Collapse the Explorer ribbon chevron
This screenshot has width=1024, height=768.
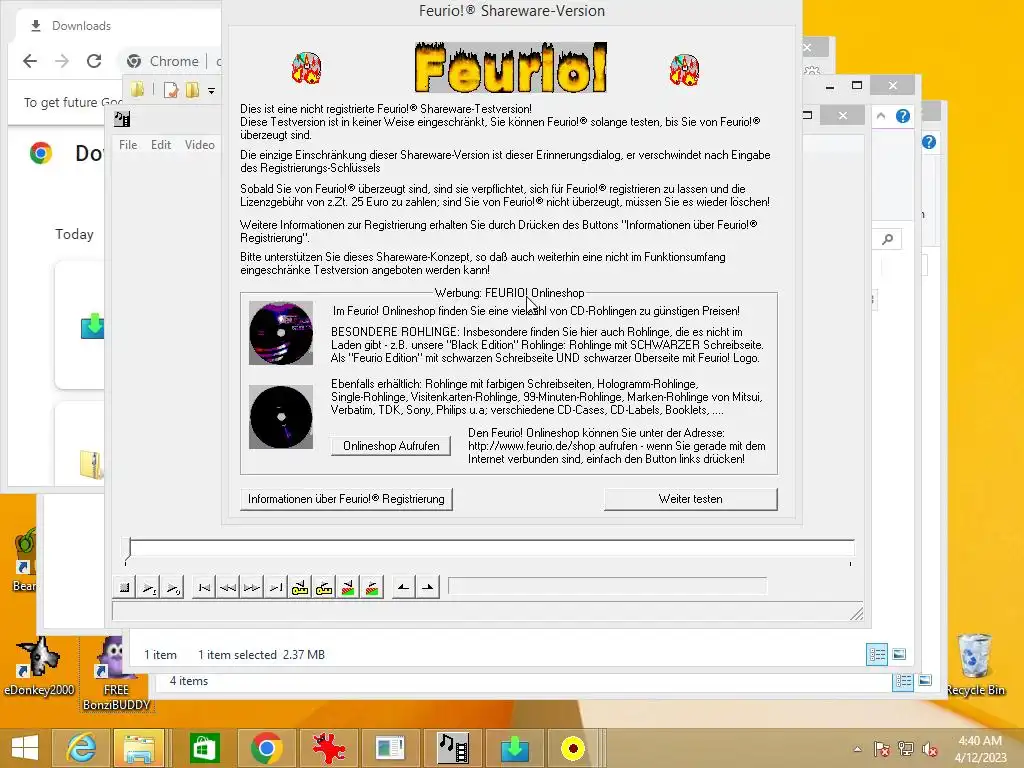[881, 116]
